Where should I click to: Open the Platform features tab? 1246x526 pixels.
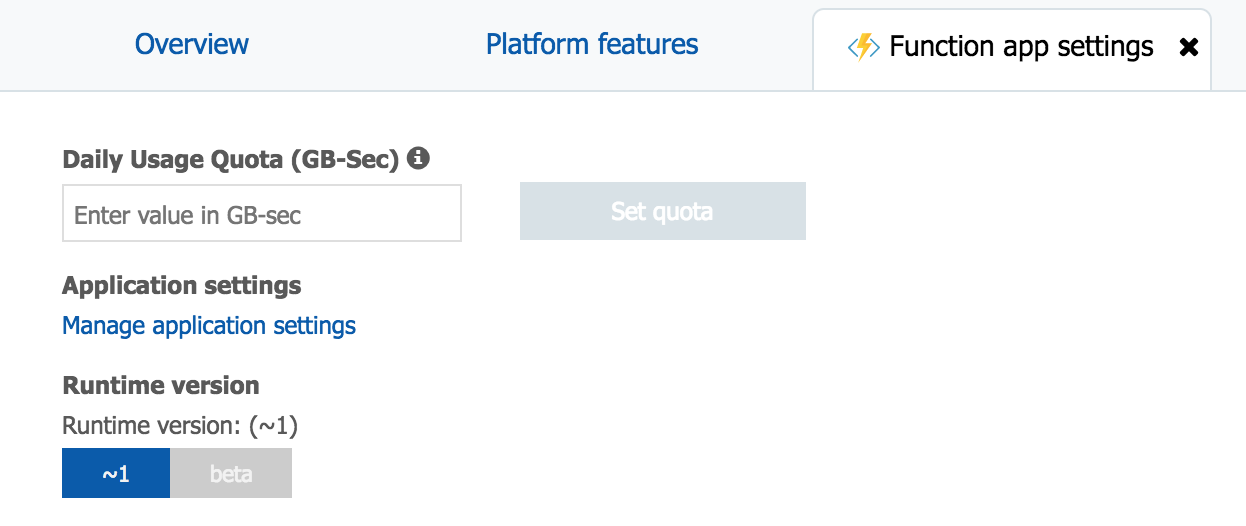[592, 45]
